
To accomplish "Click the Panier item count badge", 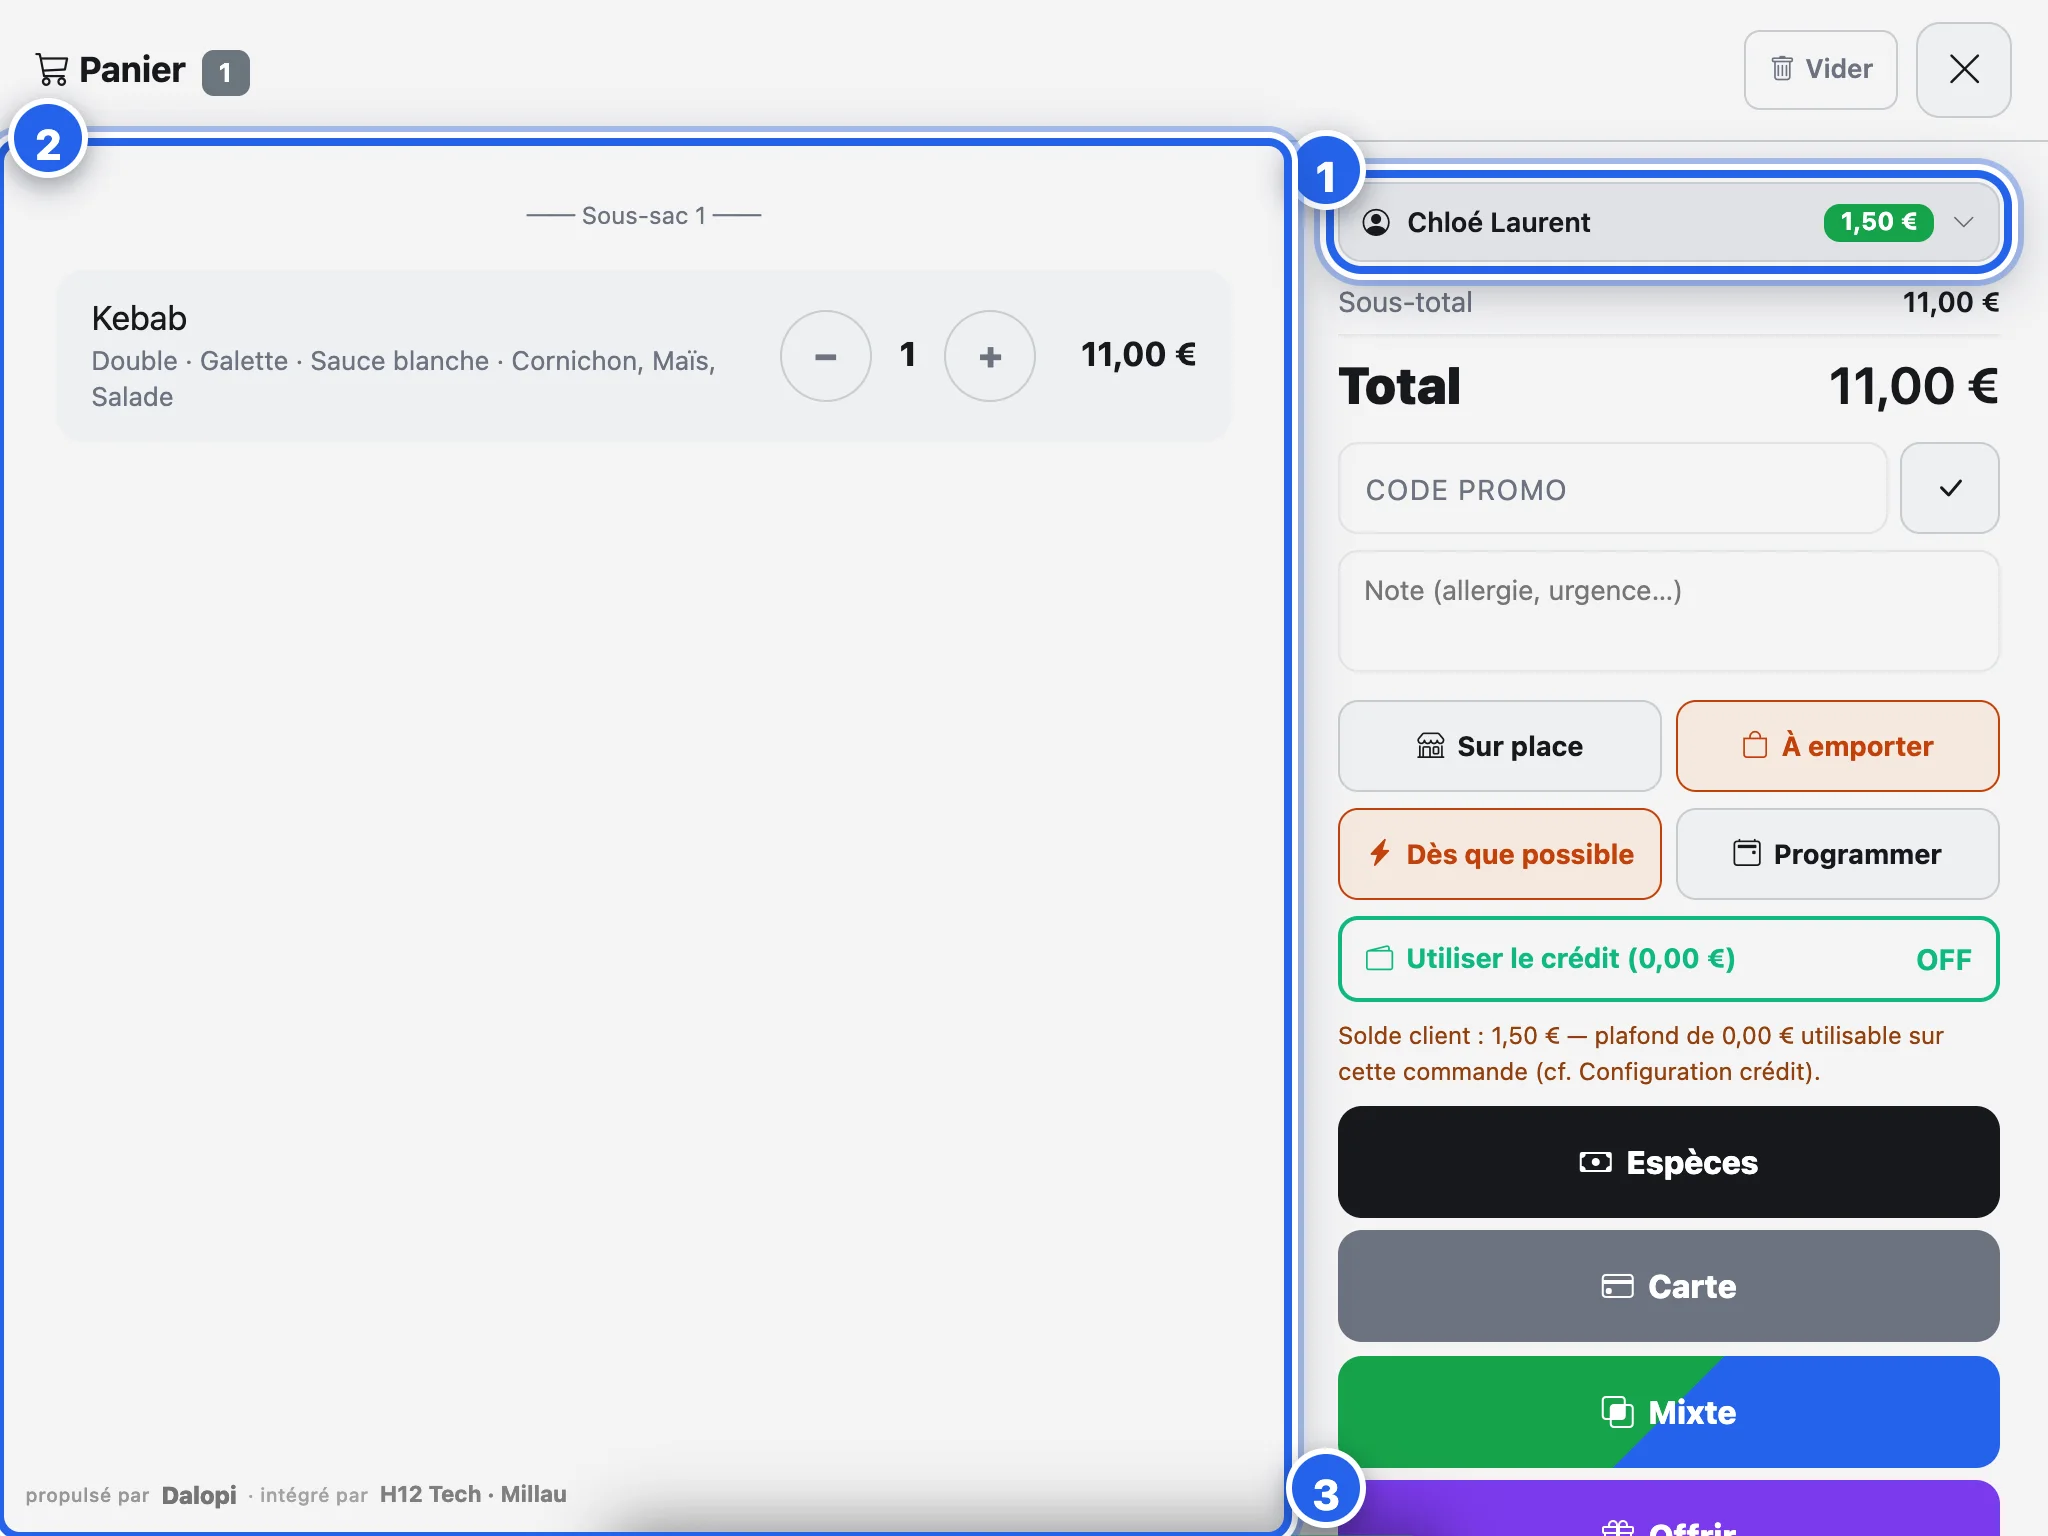I will [226, 73].
